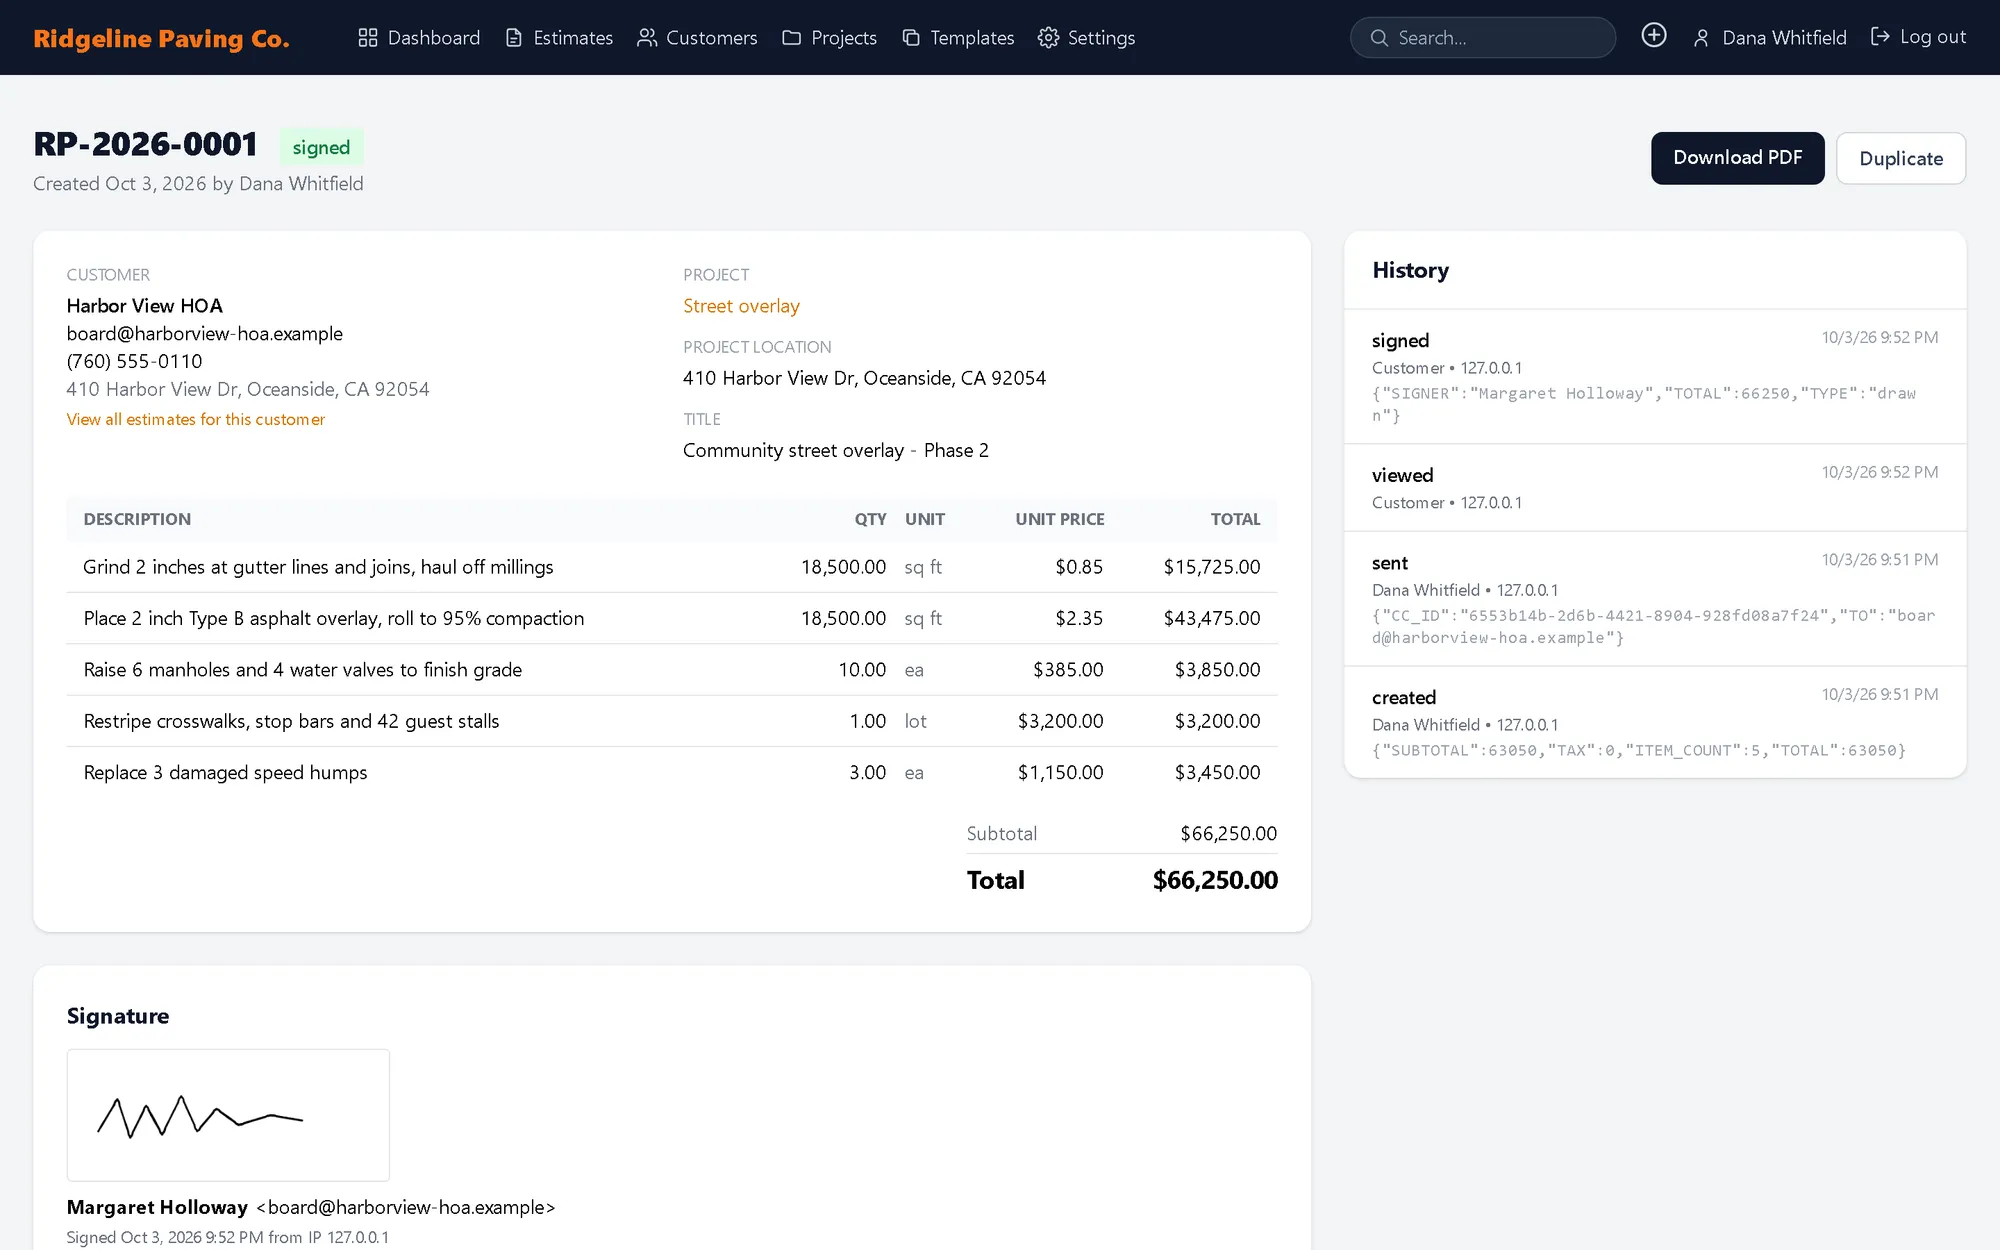
Task: Click the $66,250.00 Total amount
Action: 1215,880
